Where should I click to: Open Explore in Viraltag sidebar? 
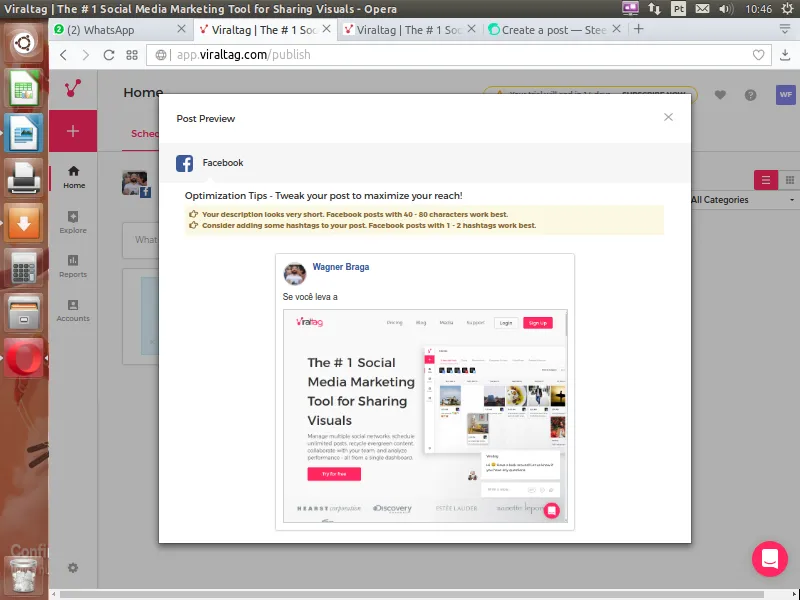73,222
